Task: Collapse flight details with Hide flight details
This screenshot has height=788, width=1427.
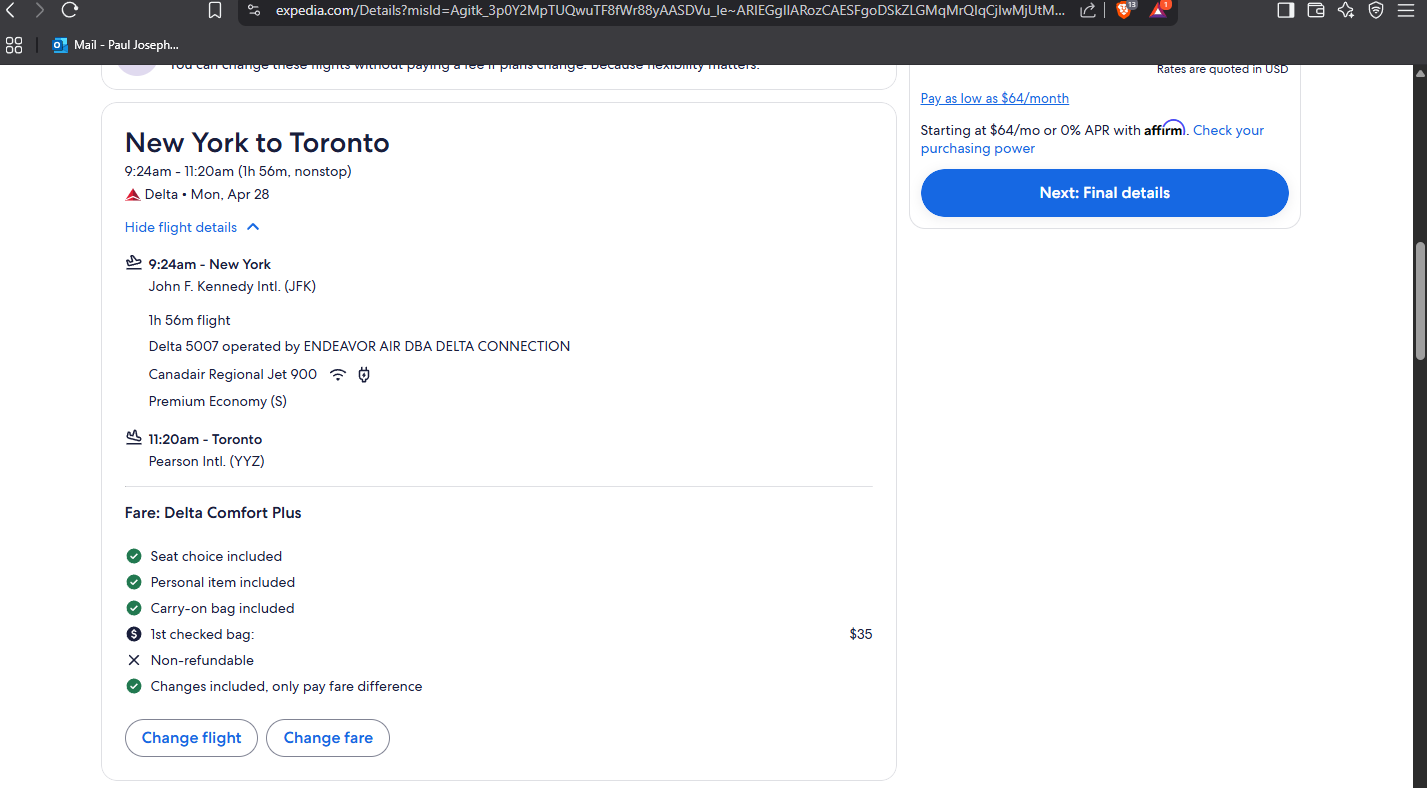Action: (x=181, y=227)
